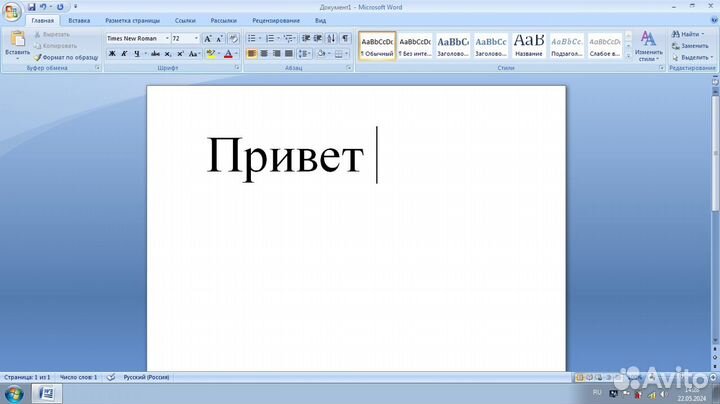
Task: Click Вырезать to cut the selection
Action: (x=52, y=34)
